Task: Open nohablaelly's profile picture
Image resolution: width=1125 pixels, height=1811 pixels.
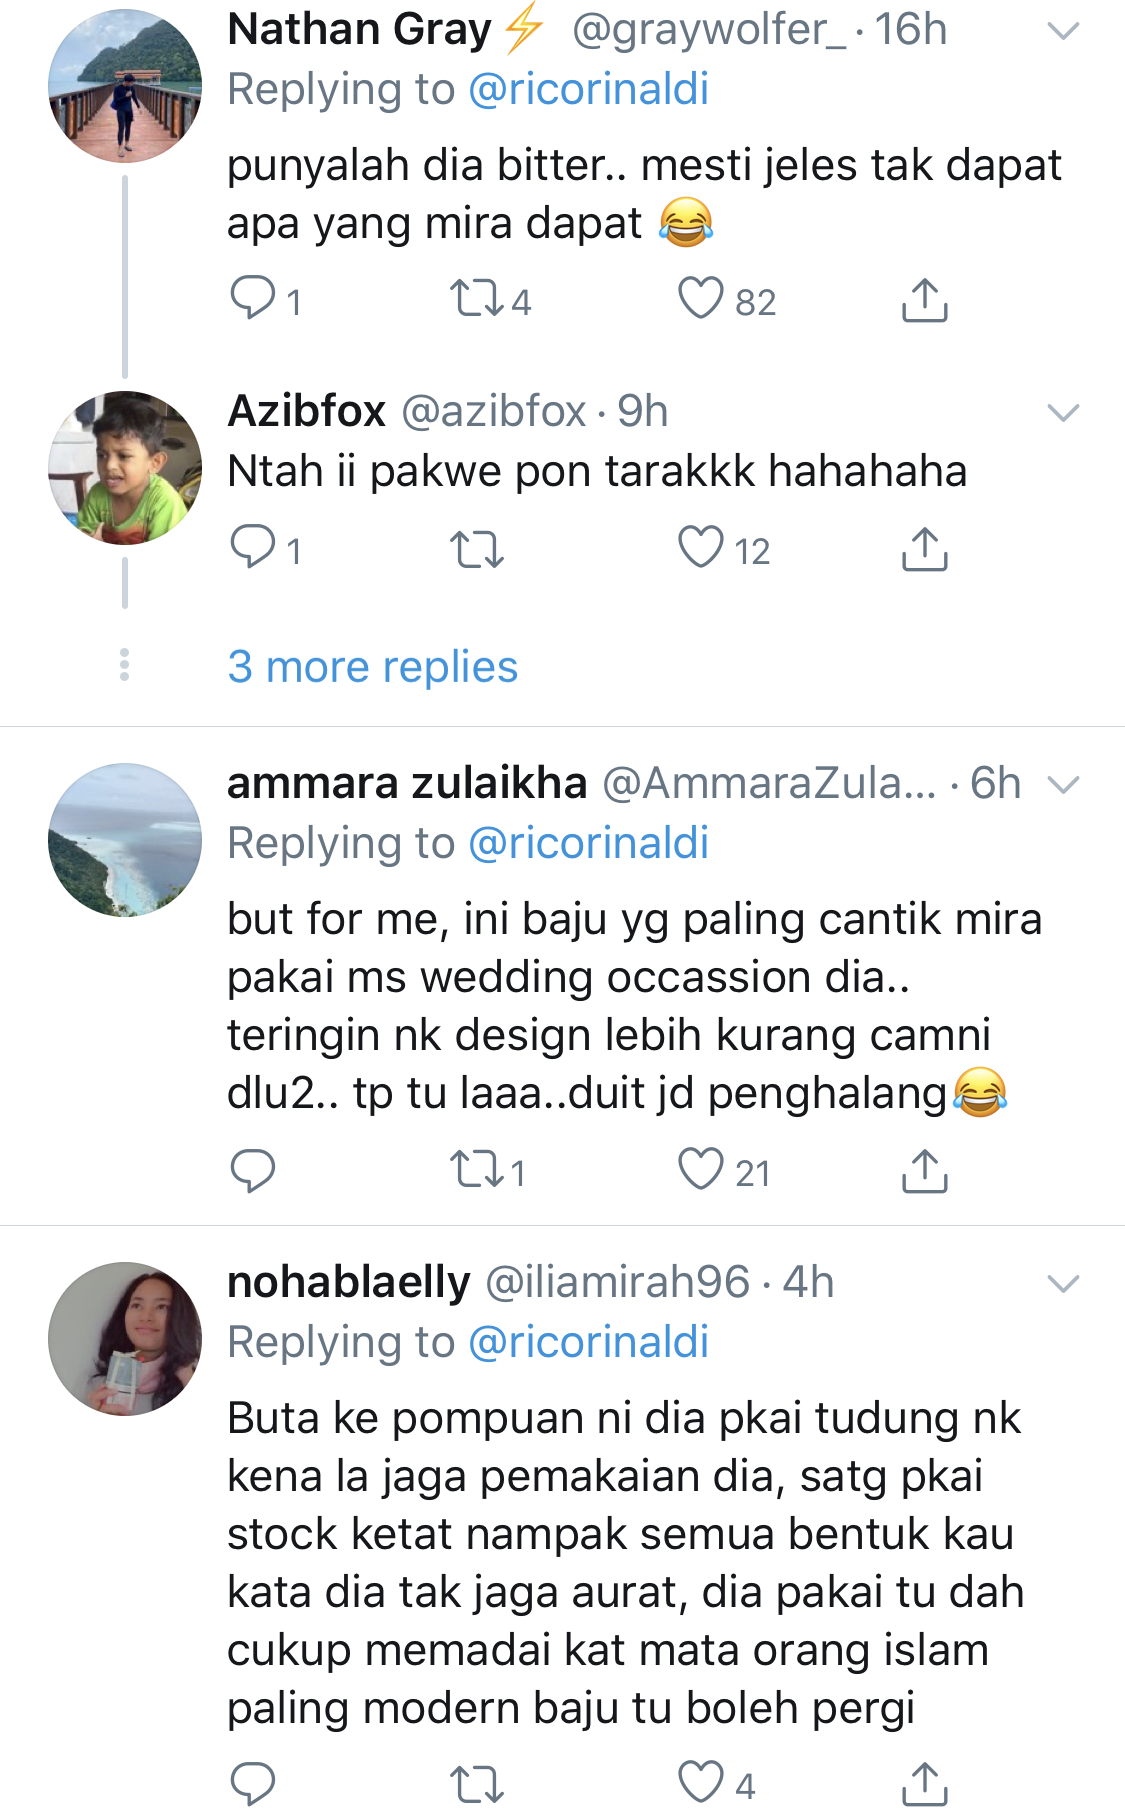Action: [x=125, y=1338]
